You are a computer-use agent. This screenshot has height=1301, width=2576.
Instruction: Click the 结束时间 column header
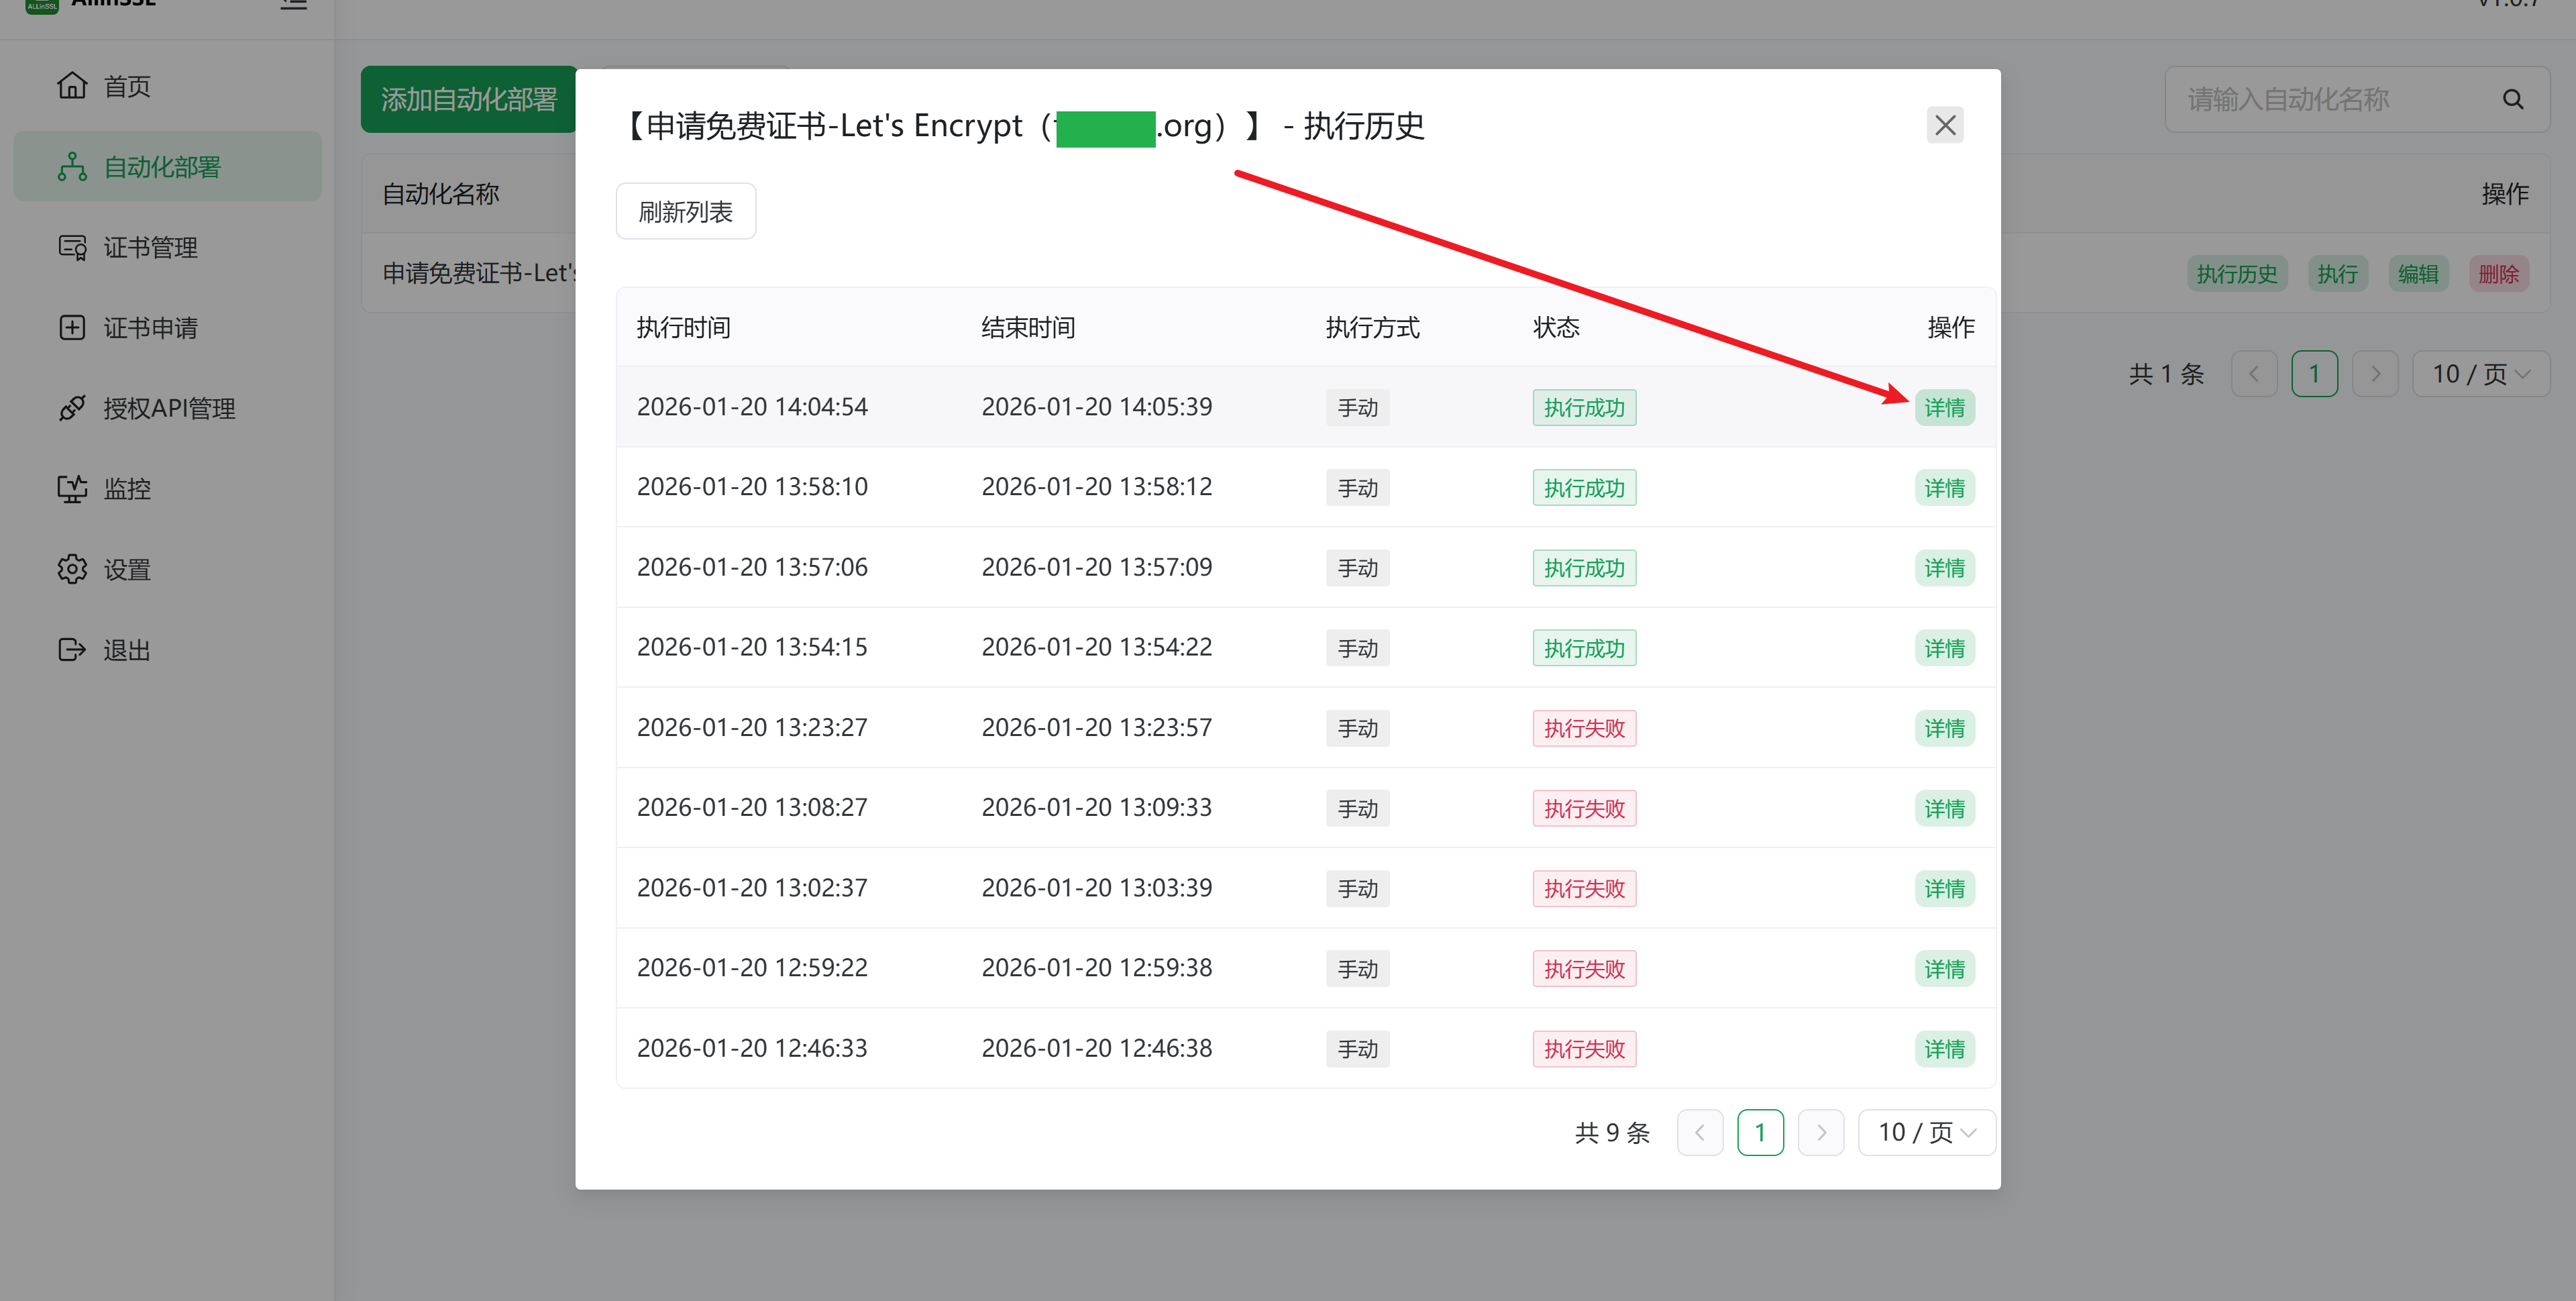pos(1028,328)
